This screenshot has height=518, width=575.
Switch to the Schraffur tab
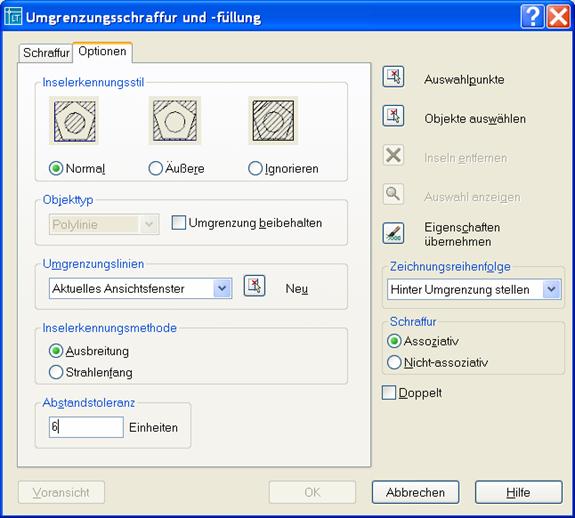pos(46,53)
